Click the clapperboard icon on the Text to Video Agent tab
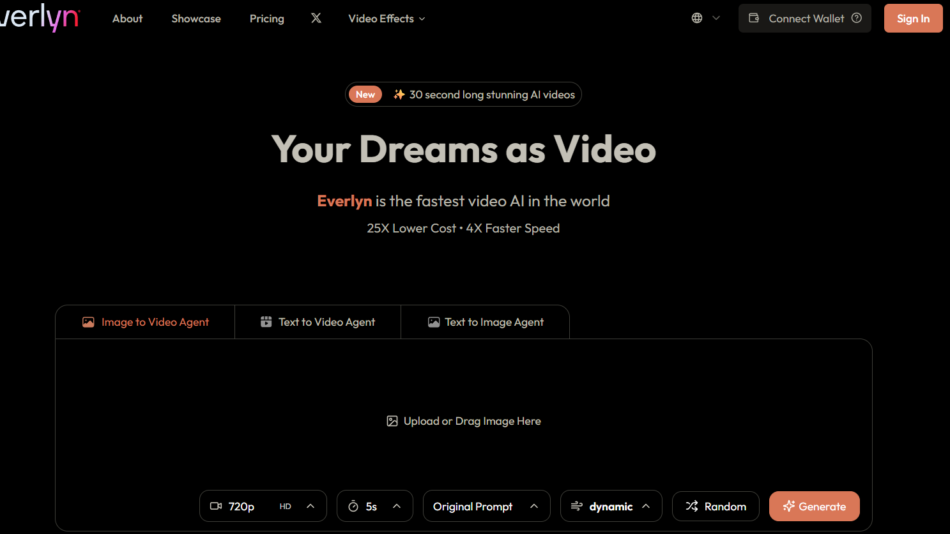The width and height of the screenshot is (950, 534). tap(266, 322)
